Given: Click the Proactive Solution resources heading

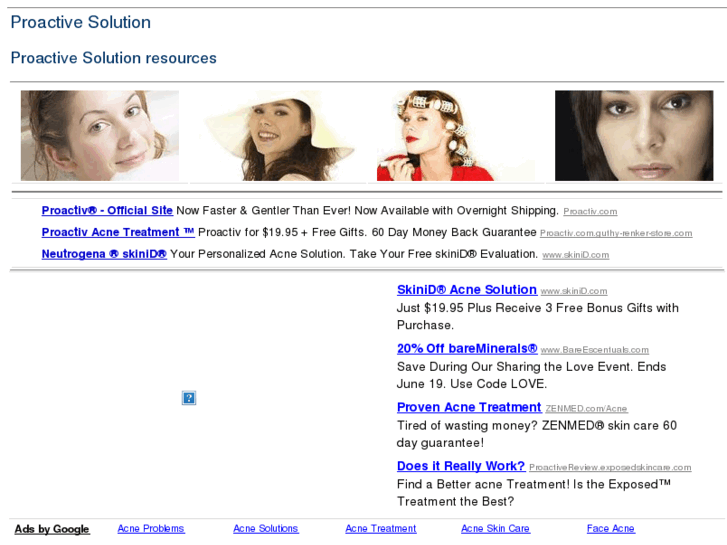Looking at the screenshot, I should click(x=114, y=58).
